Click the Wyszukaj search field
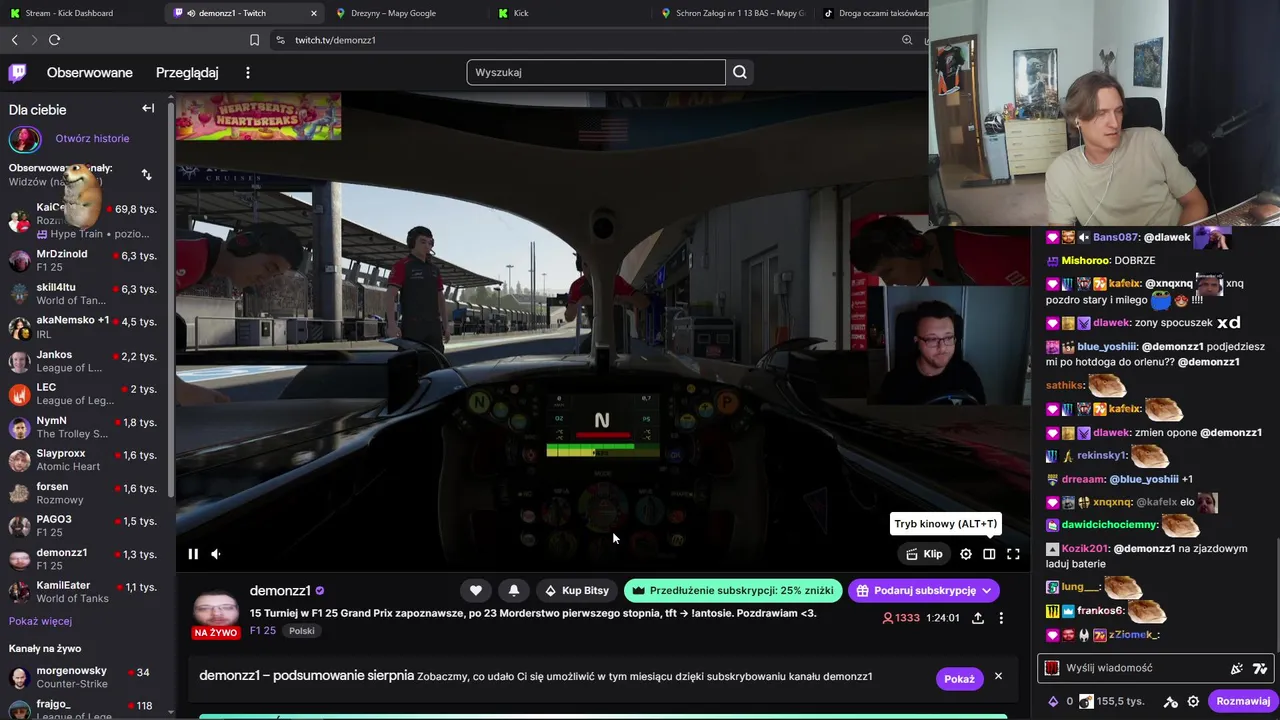 596,72
